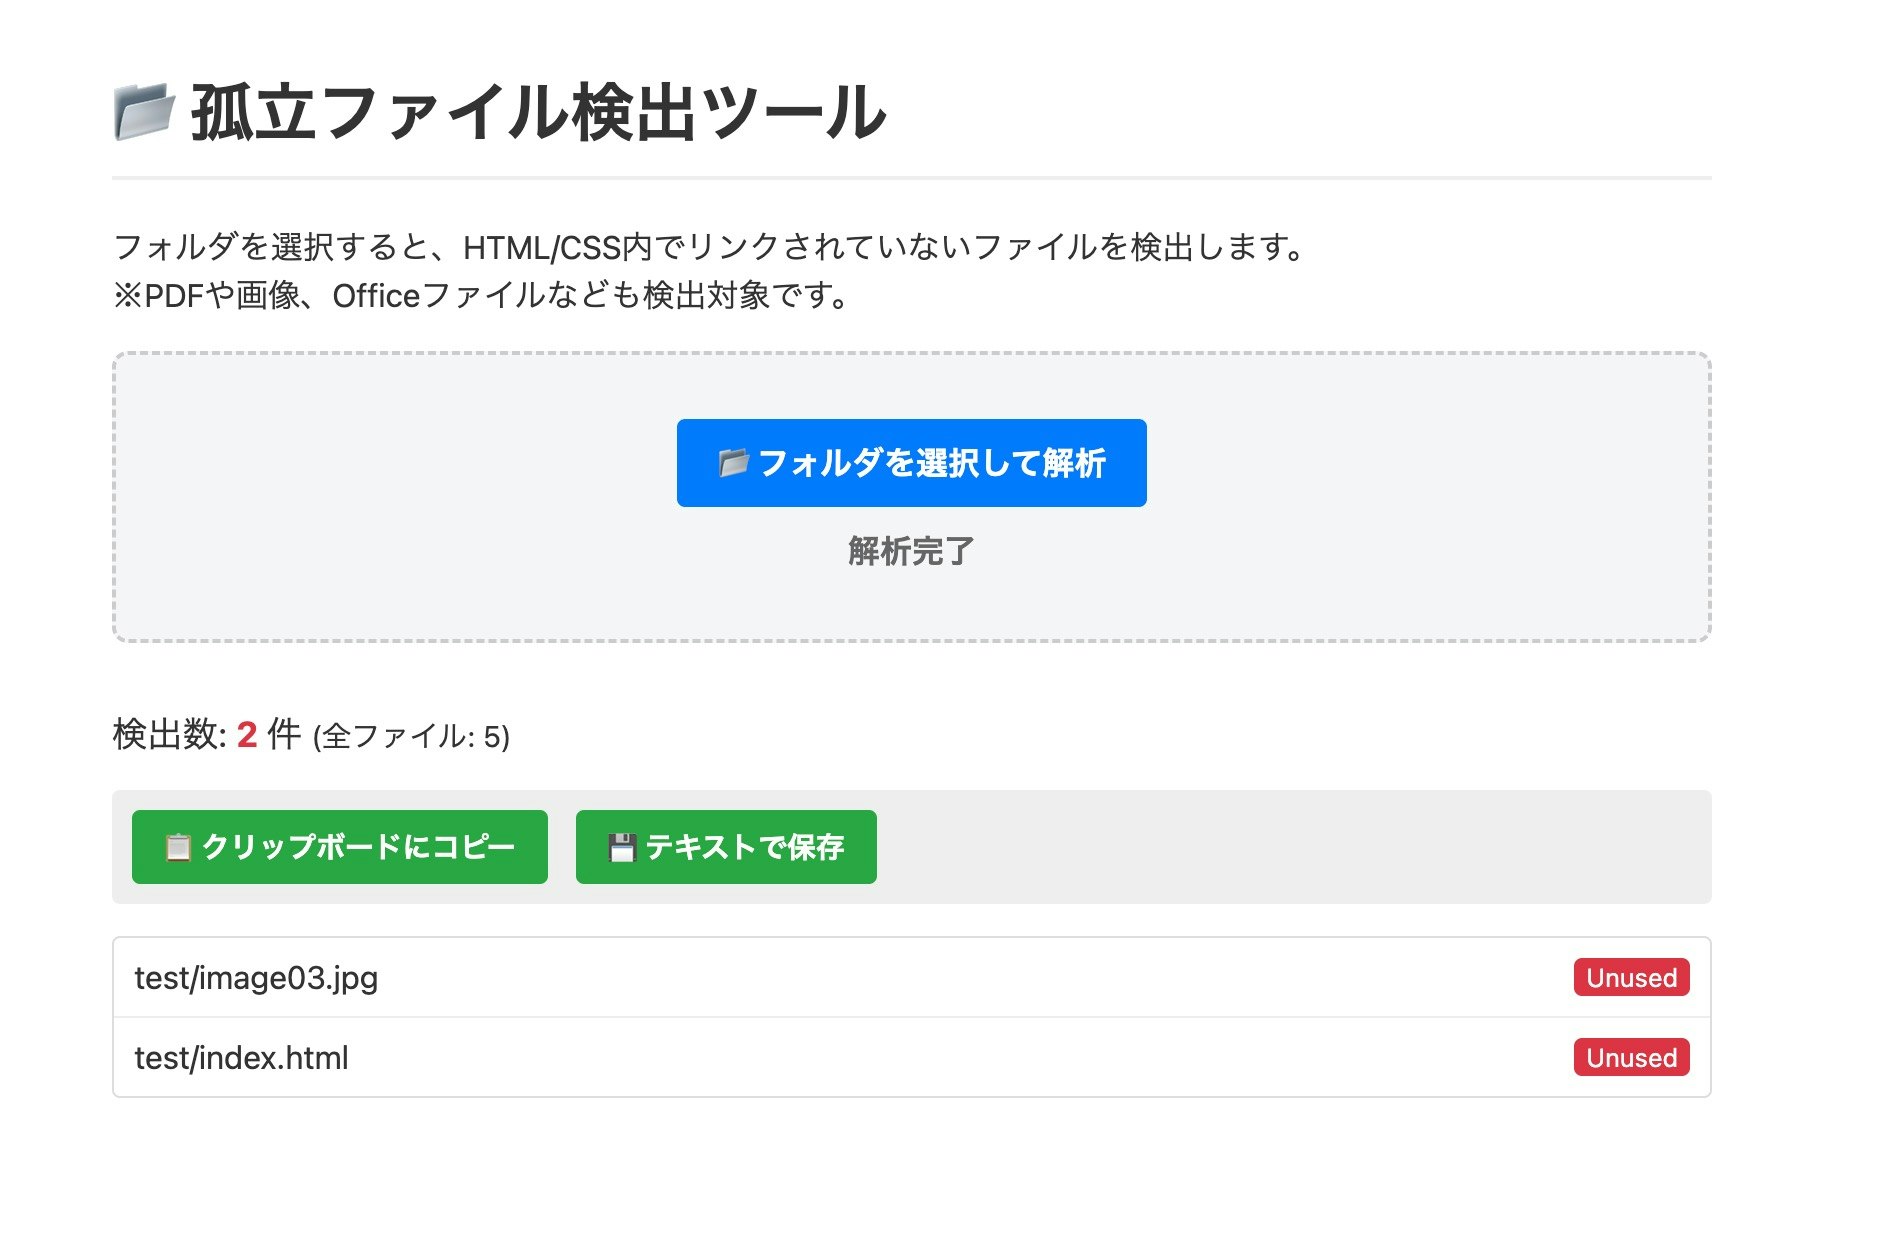Viewport: 1892px width, 1244px height.
Task: Select the test/index.html result row
Action: (x=911, y=1057)
